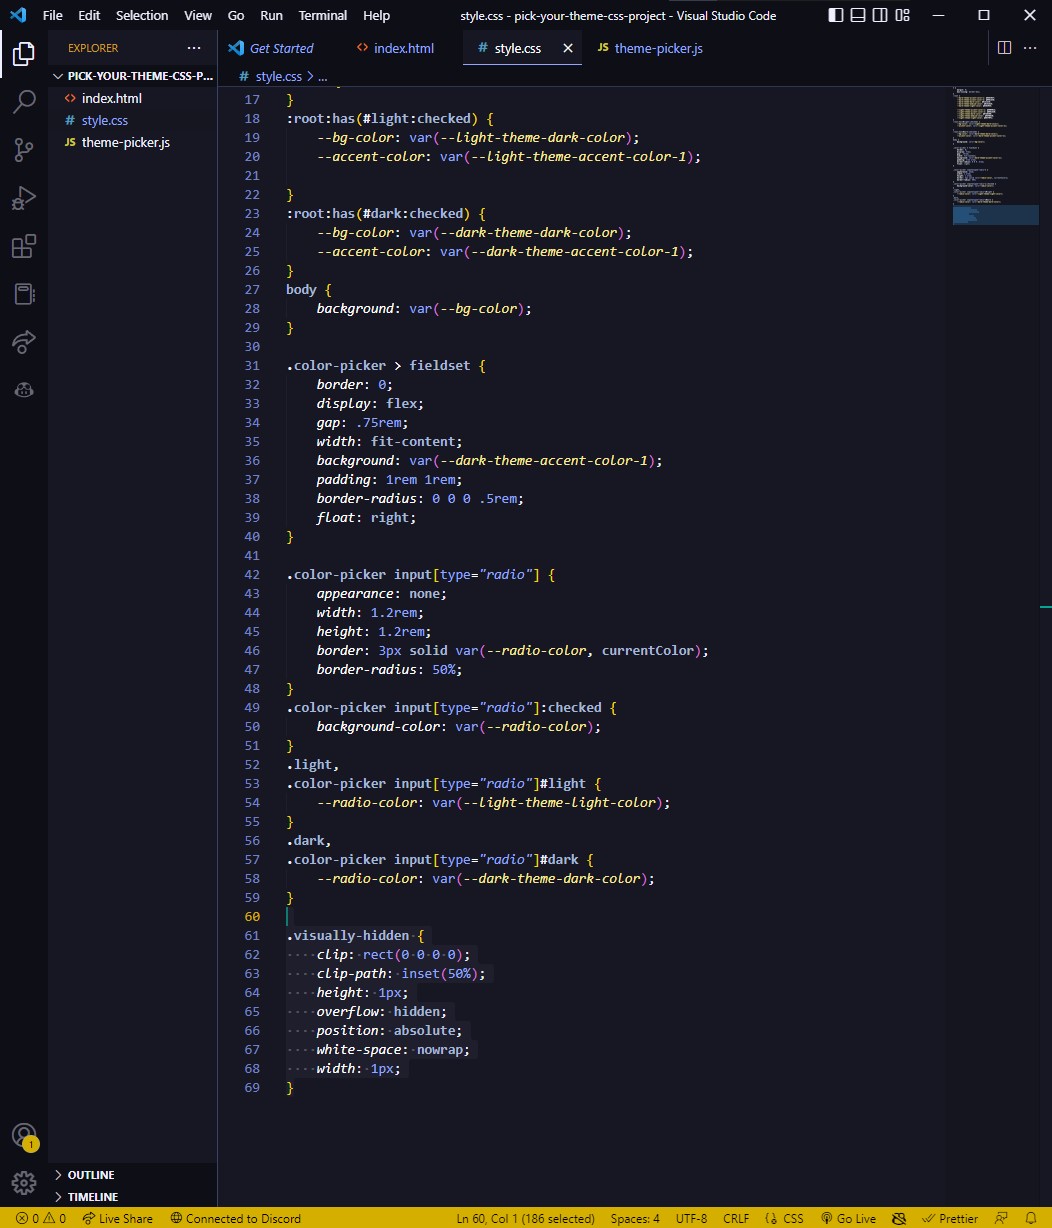Click the breadcrumb ellipsis after style.css
The width and height of the screenshot is (1052, 1228).
click(x=322, y=76)
